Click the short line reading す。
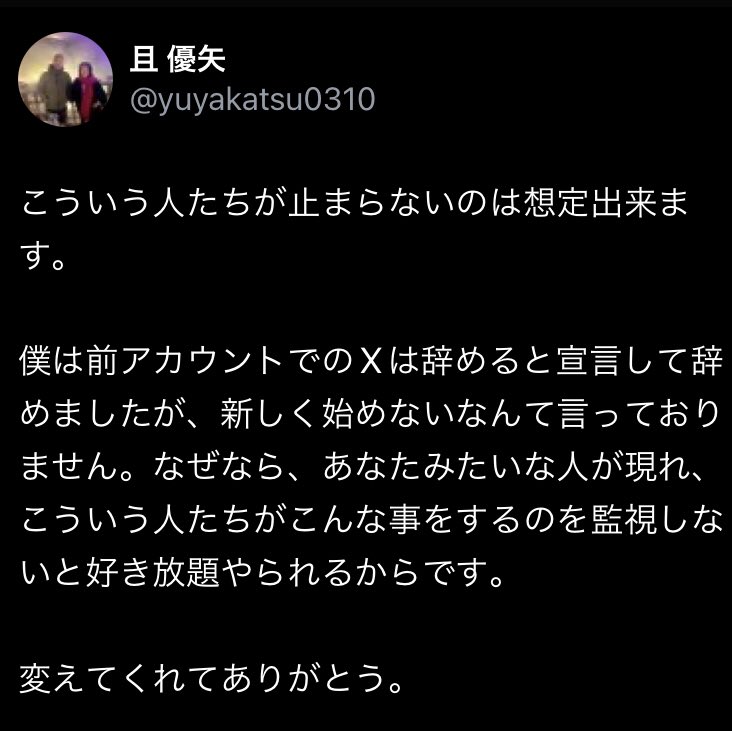The height and width of the screenshot is (731, 732). click(43, 257)
